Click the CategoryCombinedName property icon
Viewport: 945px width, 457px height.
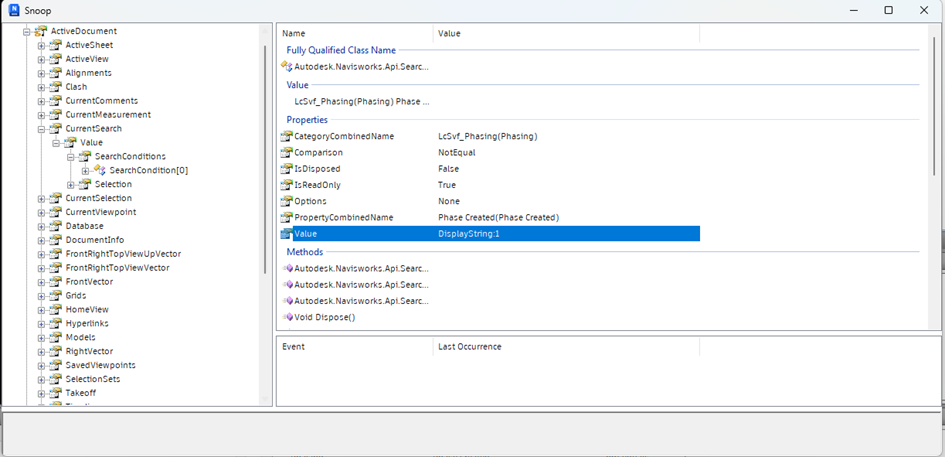tap(287, 136)
